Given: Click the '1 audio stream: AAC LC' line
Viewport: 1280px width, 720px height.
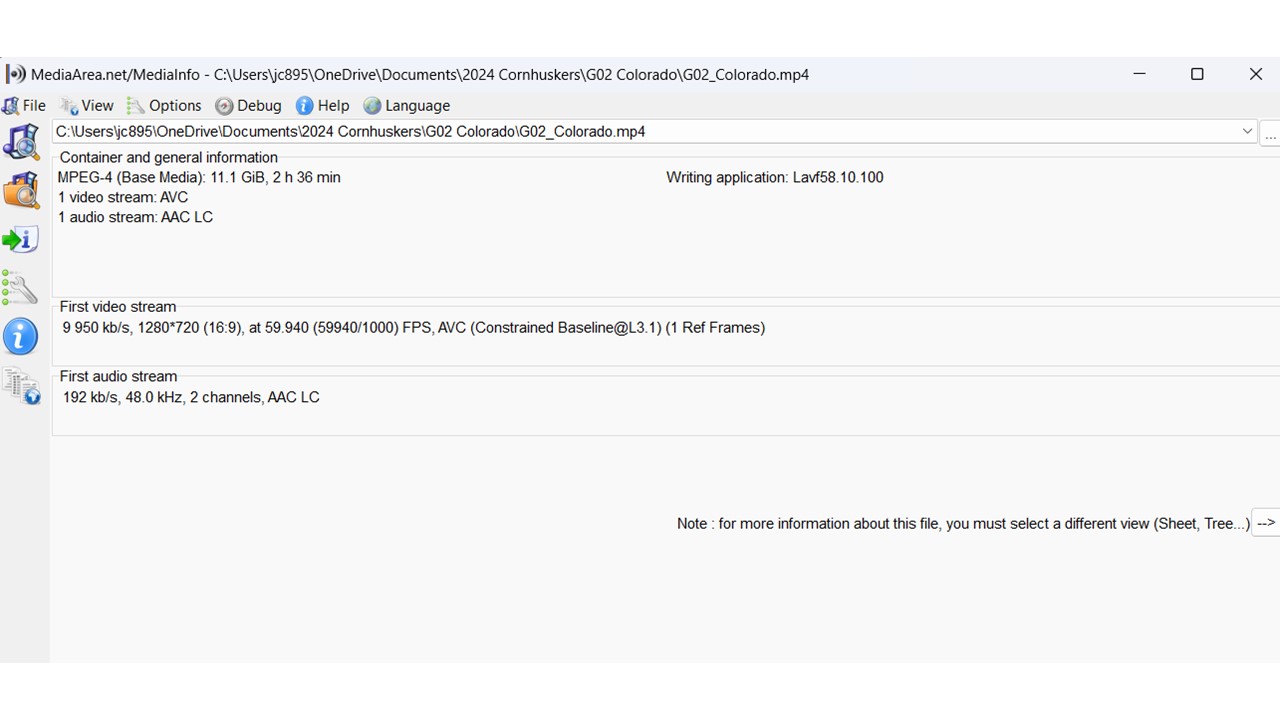Looking at the screenshot, I should click(x=135, y=217).
